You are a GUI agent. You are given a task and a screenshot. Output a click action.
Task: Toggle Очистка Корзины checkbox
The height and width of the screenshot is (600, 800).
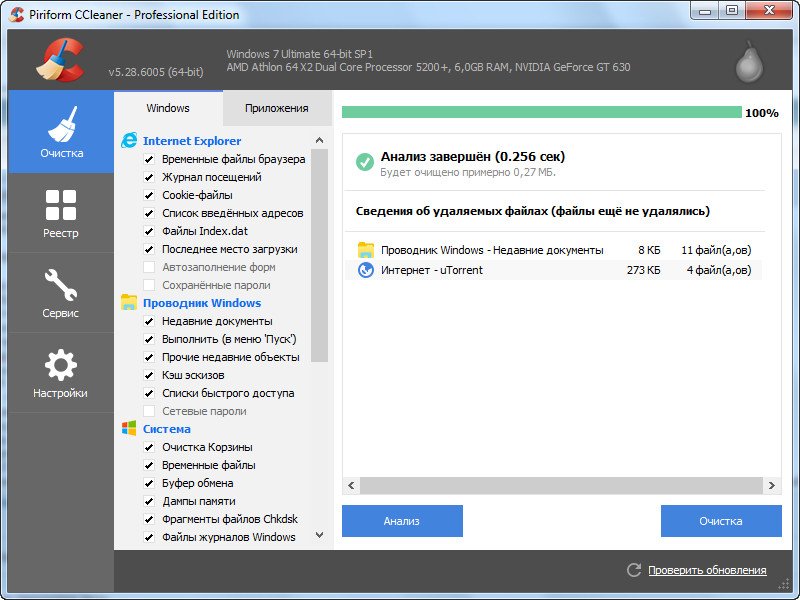coord(149,447)
